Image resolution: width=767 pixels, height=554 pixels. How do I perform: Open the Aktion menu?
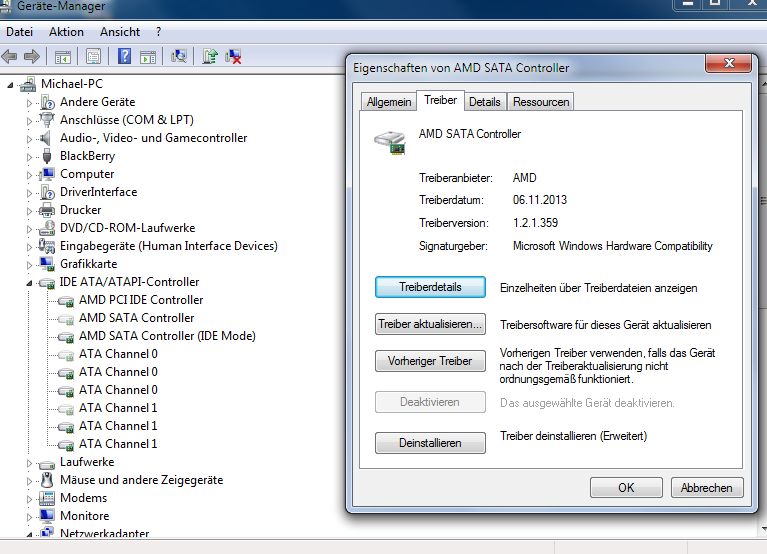pyautogui.click(x=66, y=32)
